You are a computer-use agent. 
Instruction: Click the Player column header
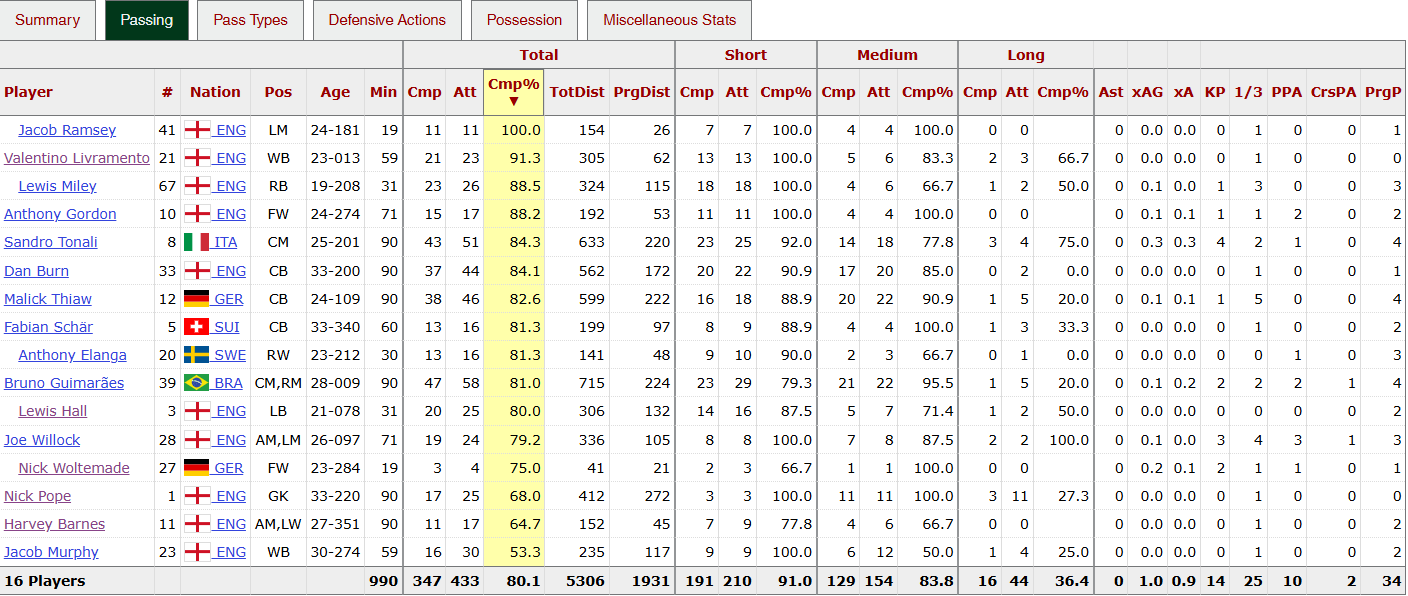(29, 92)
